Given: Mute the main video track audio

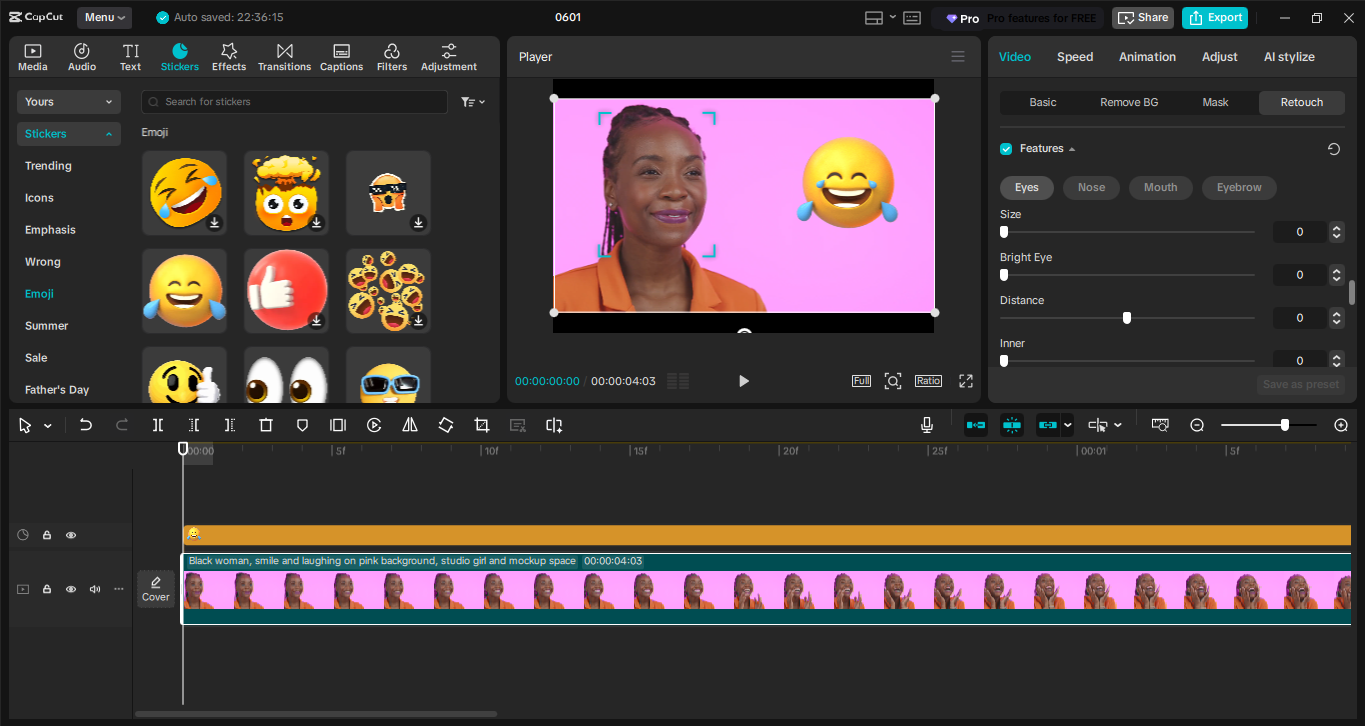Looking at the screenshot, I should (95, 589).
